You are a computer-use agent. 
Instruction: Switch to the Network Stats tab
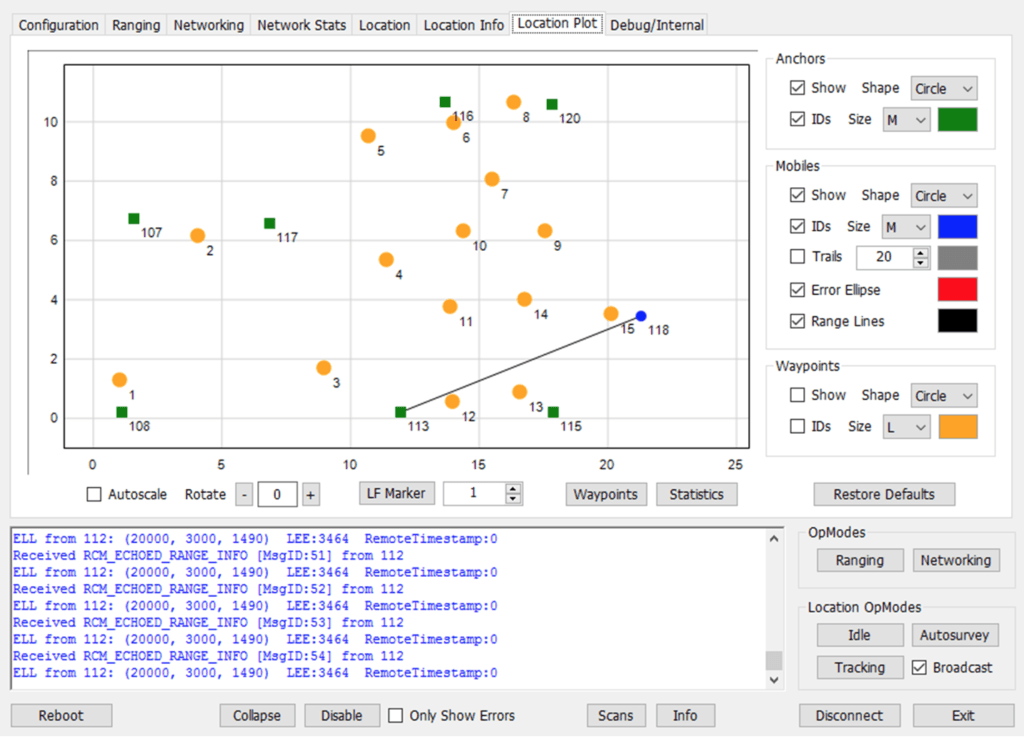tap(301, 25)
